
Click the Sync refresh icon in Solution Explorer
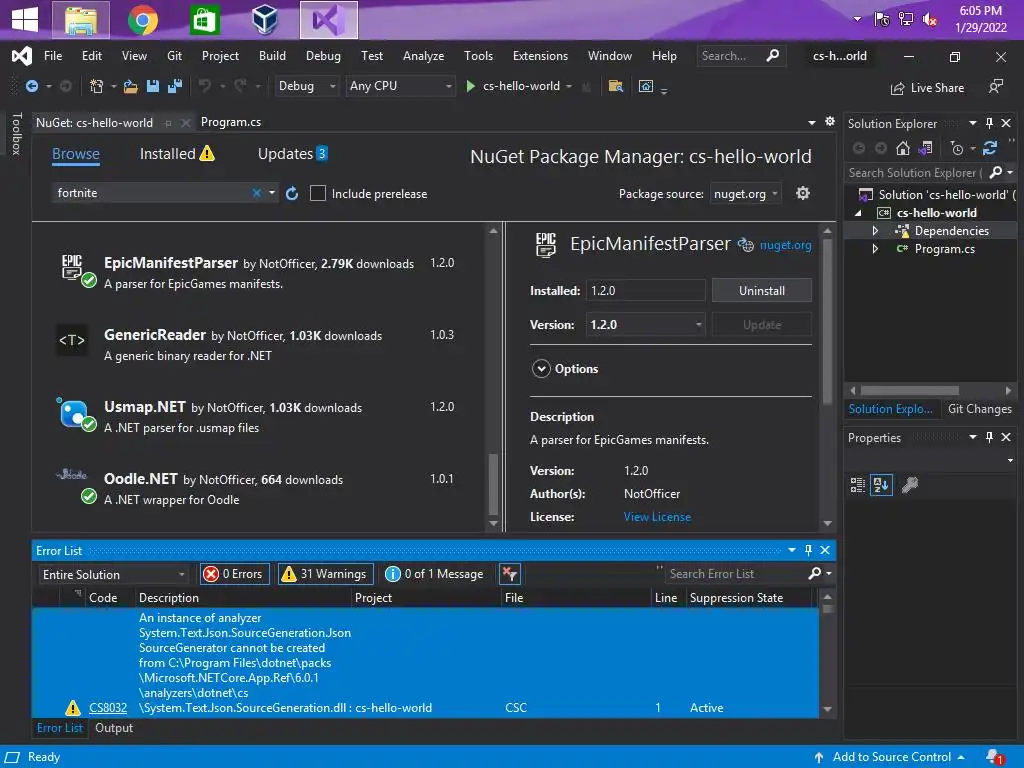click(x=989, y=148)
